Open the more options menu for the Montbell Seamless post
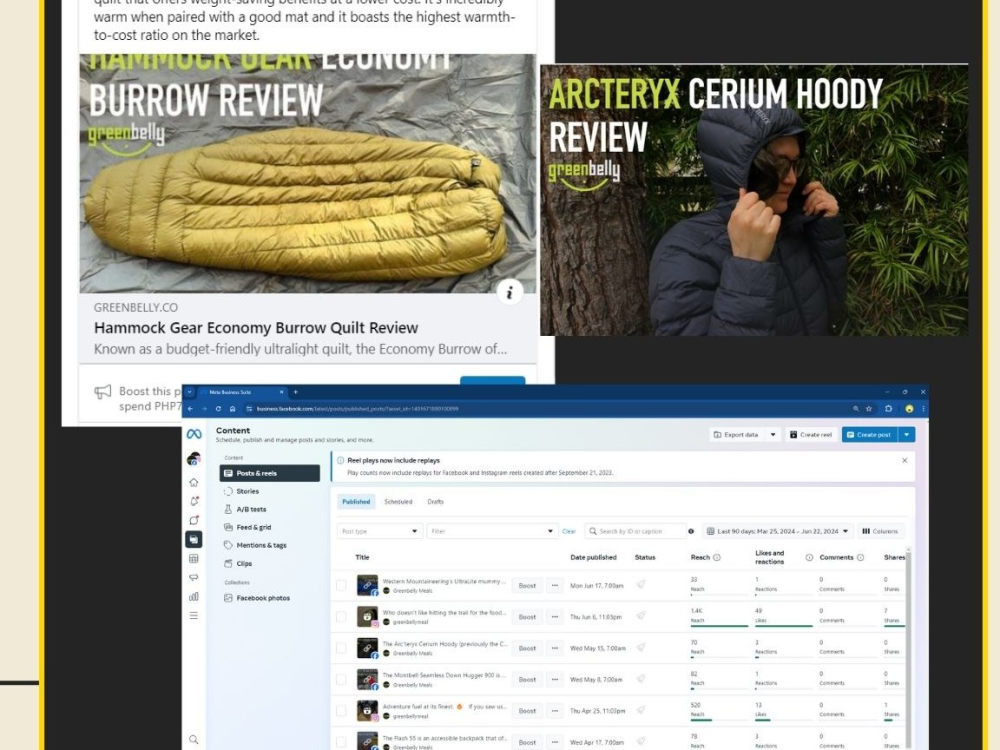Screen dimensions: 1000x750 pyautogui.click(x=555, y=679)
